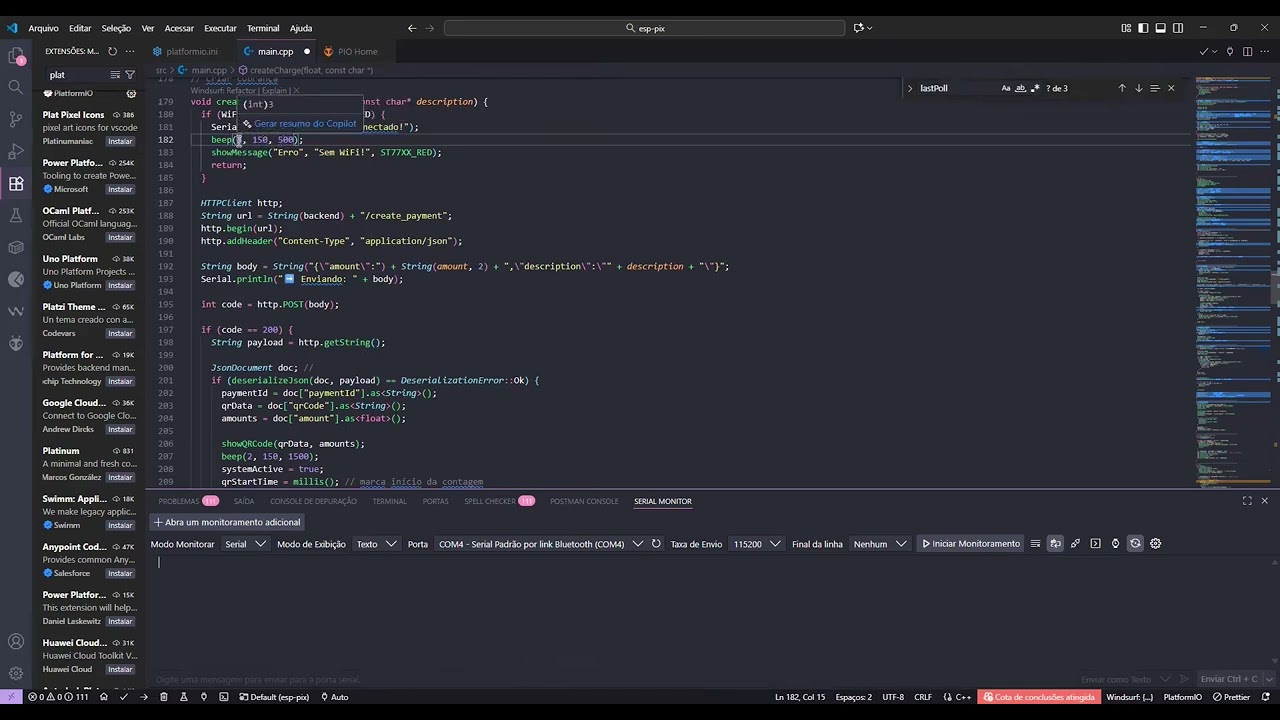Screen dimensions: 1280x720
Task: Open the Taxa de Envio 115200 dropdown
Action: coord(756,544)
